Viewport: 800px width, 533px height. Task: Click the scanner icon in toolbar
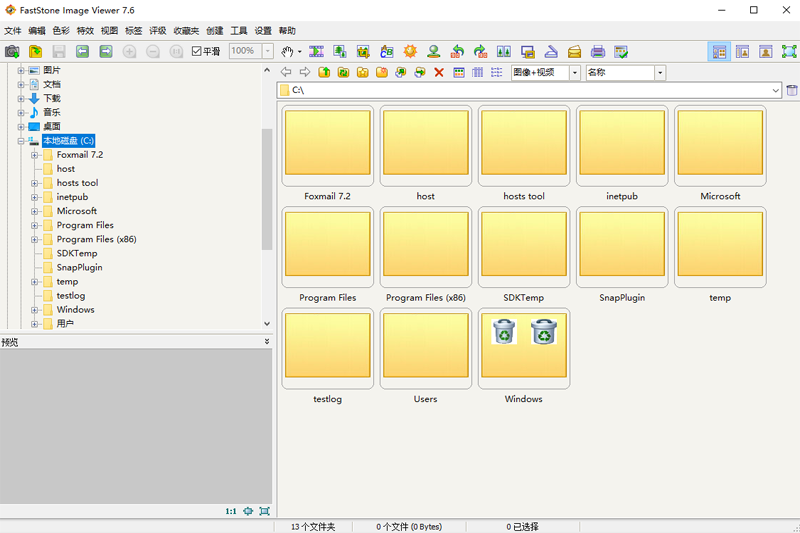click(x=551, y=51)
